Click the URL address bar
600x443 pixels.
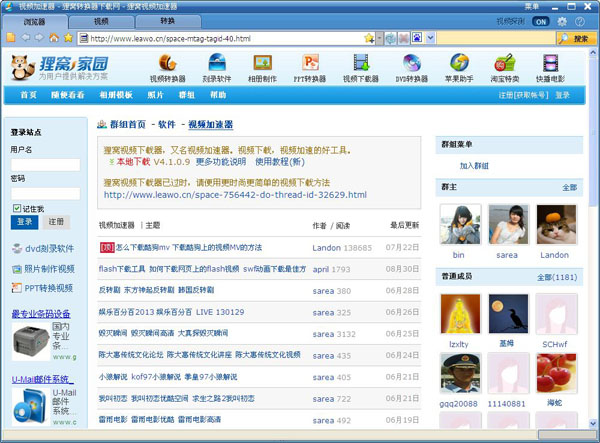coord(221,38)
